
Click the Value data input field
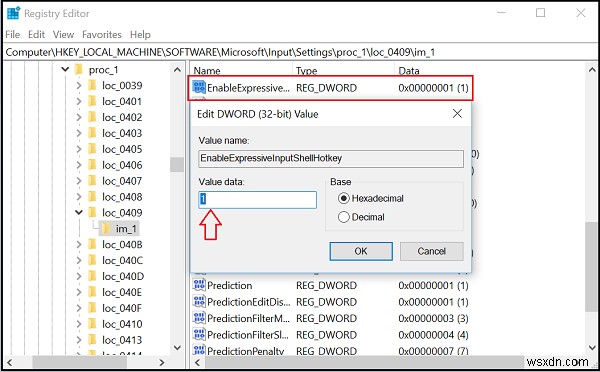(258, 199)
